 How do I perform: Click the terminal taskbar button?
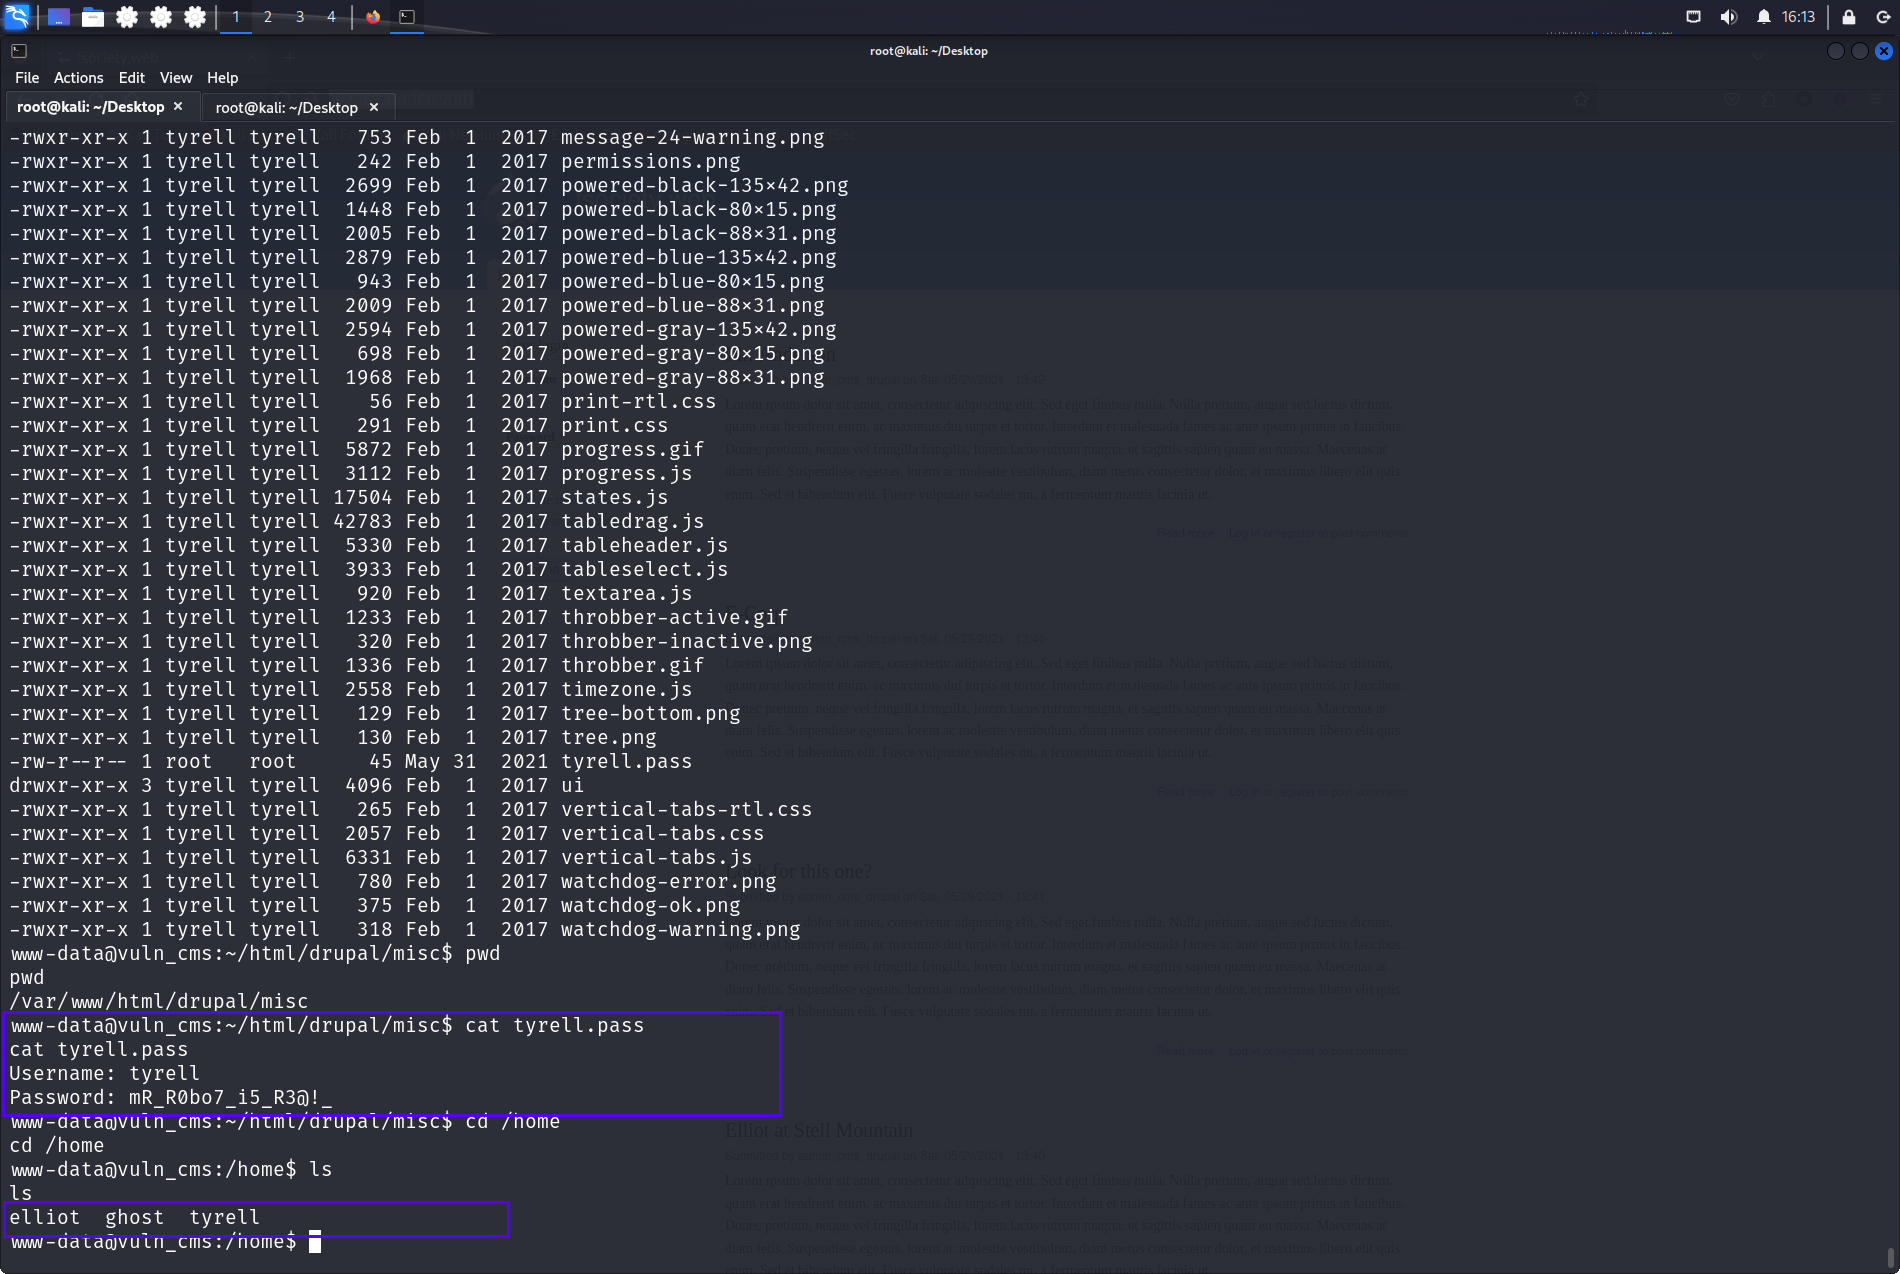407,17
